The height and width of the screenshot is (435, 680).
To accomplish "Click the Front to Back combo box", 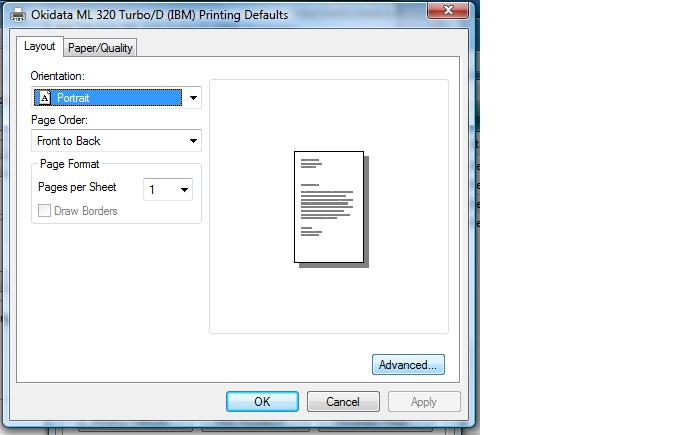I will coord(108,141).
